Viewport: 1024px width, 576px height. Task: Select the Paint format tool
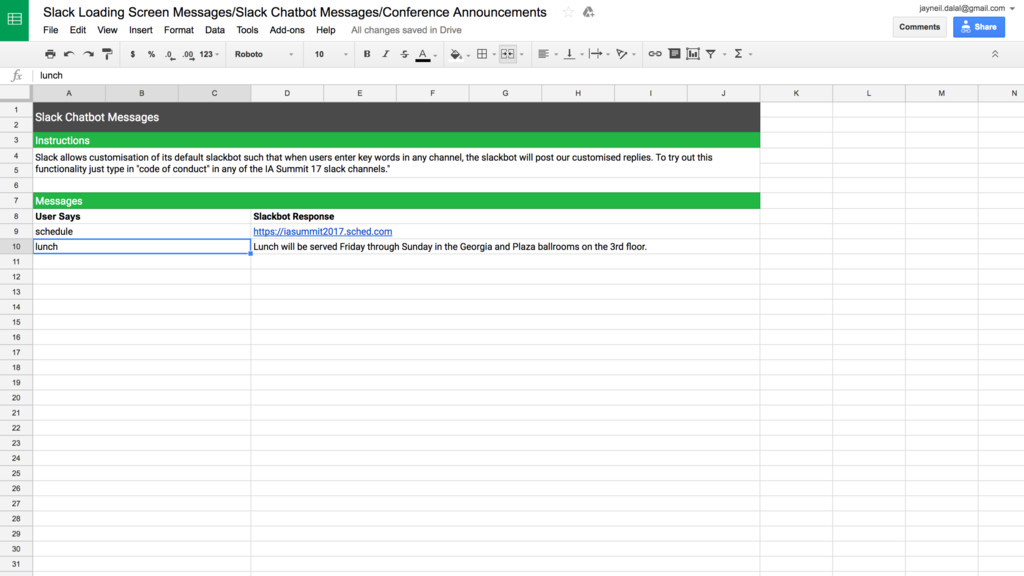107,54
